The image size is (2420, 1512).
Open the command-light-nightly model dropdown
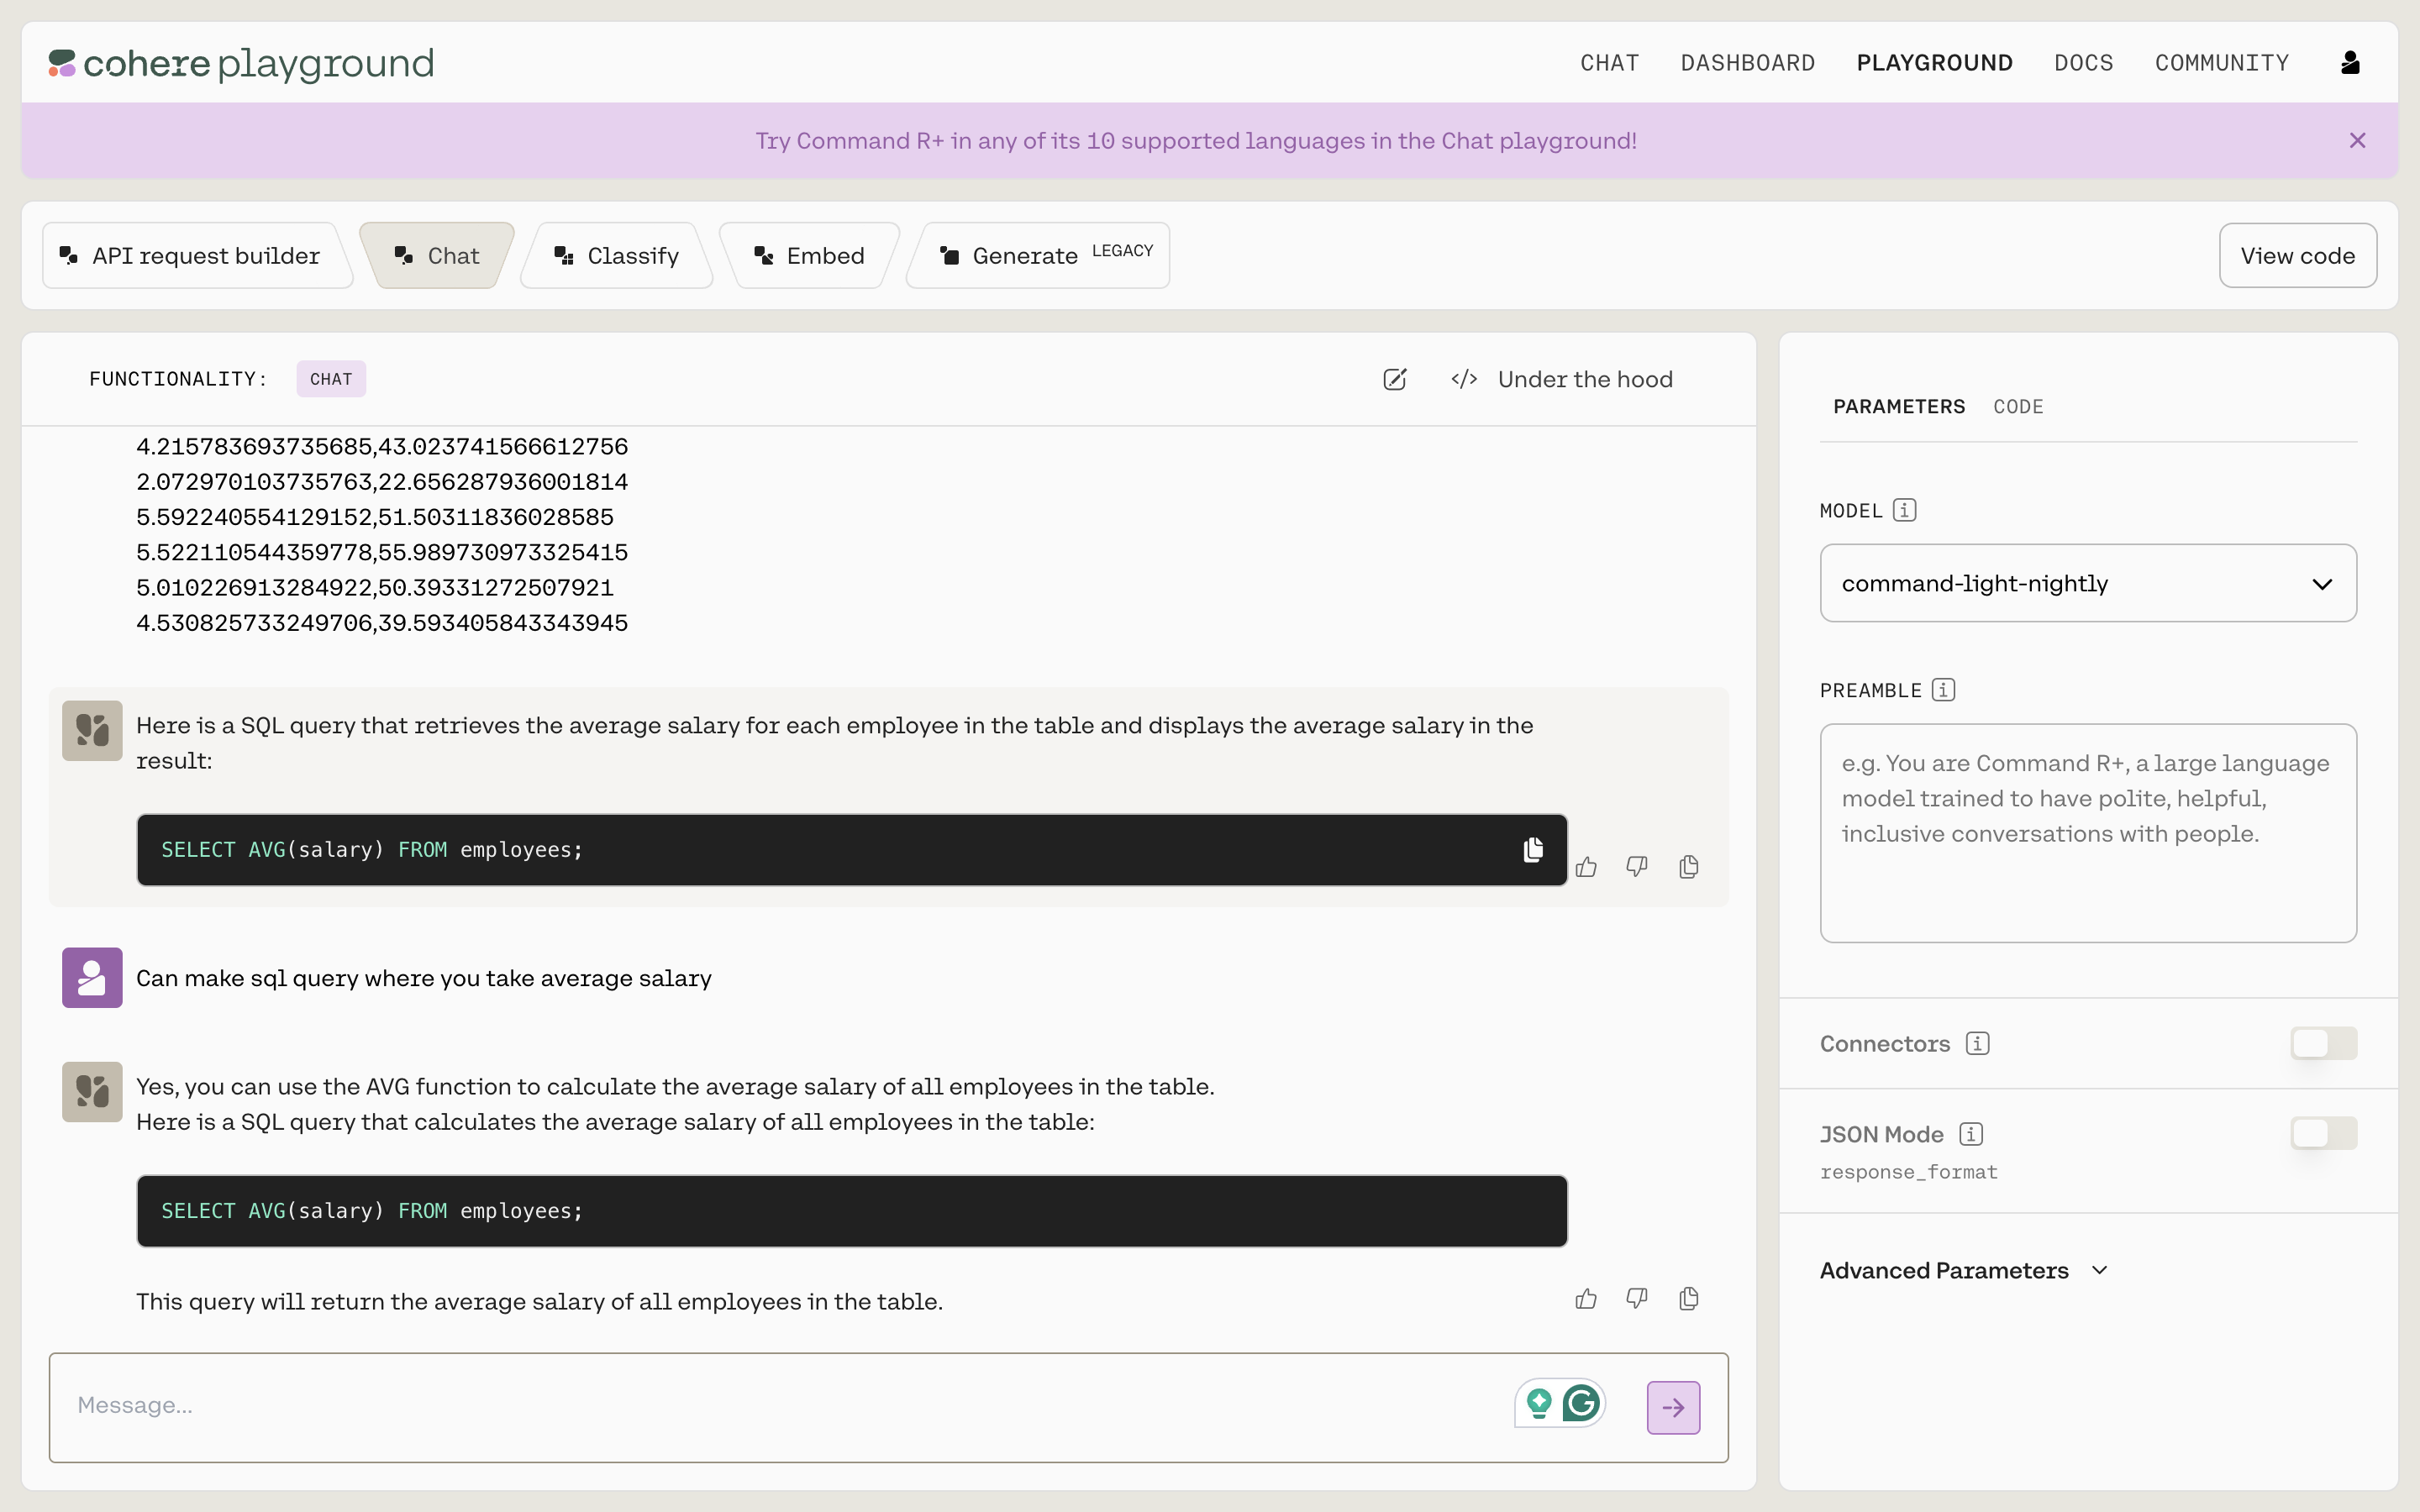click(2088, 583)
